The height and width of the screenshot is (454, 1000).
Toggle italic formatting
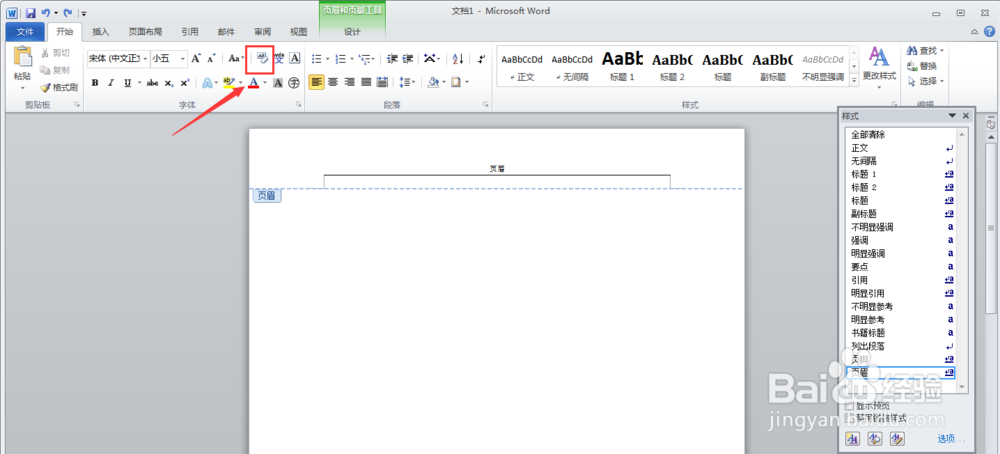click(x=111, y=82)
